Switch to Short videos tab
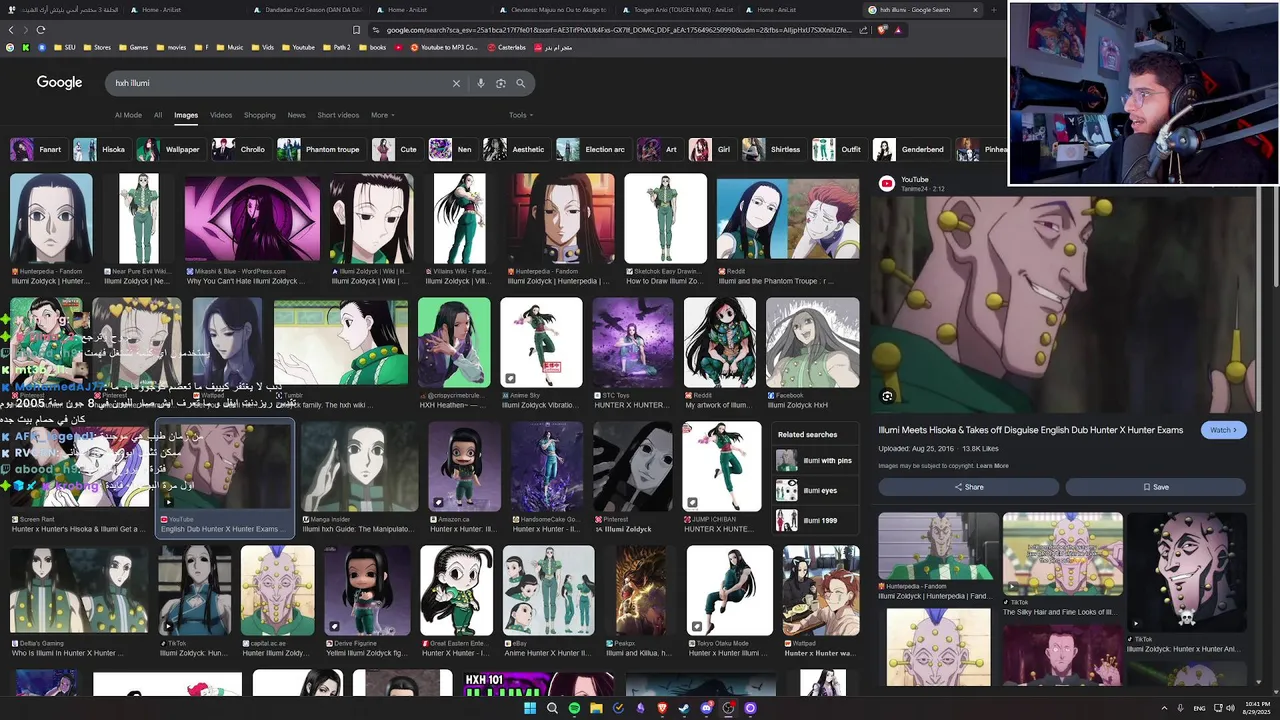 tap(338, 115)
